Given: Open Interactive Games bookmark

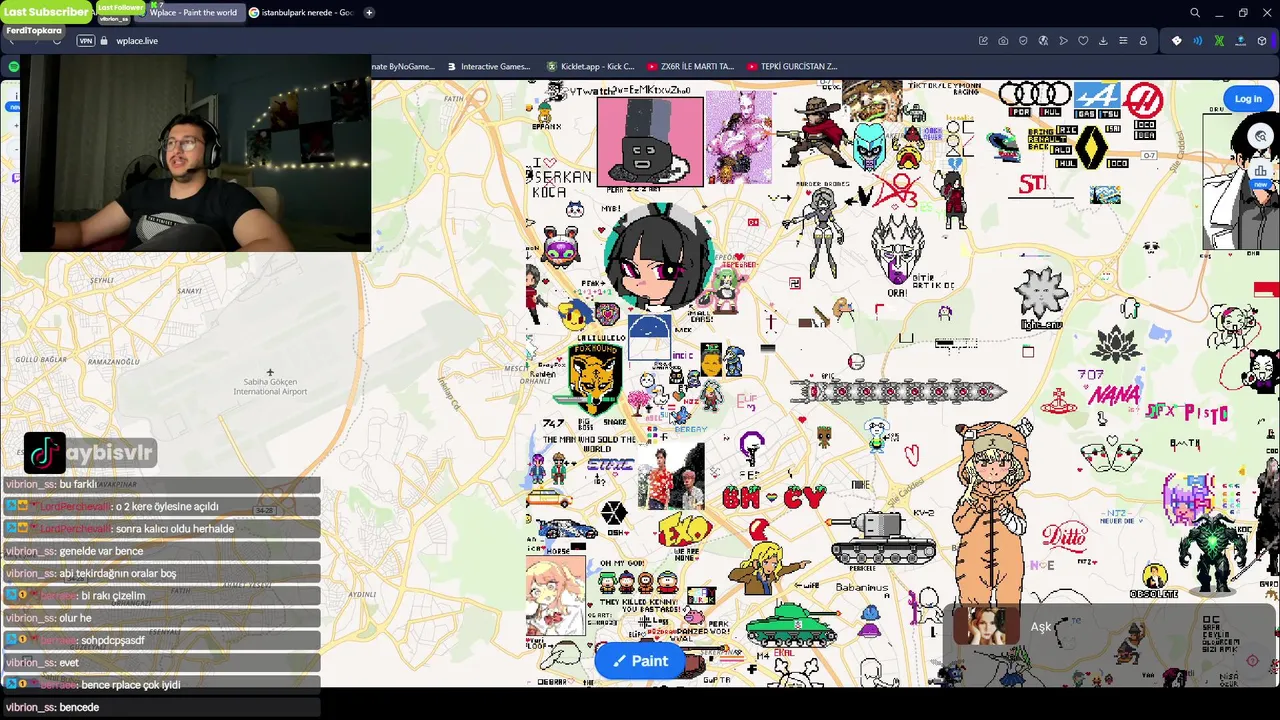Looking at the screenshot, I should coord(489,66).
